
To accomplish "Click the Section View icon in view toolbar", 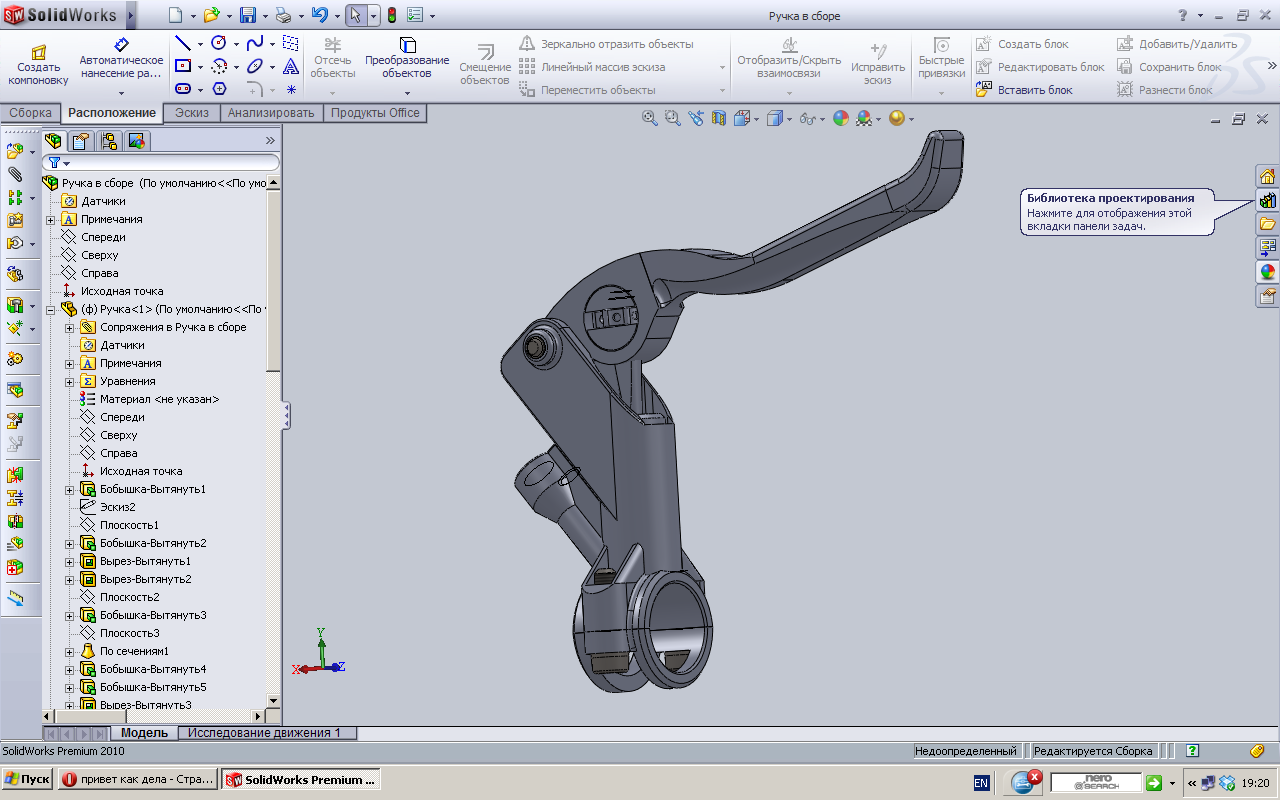I will [718, 118].
